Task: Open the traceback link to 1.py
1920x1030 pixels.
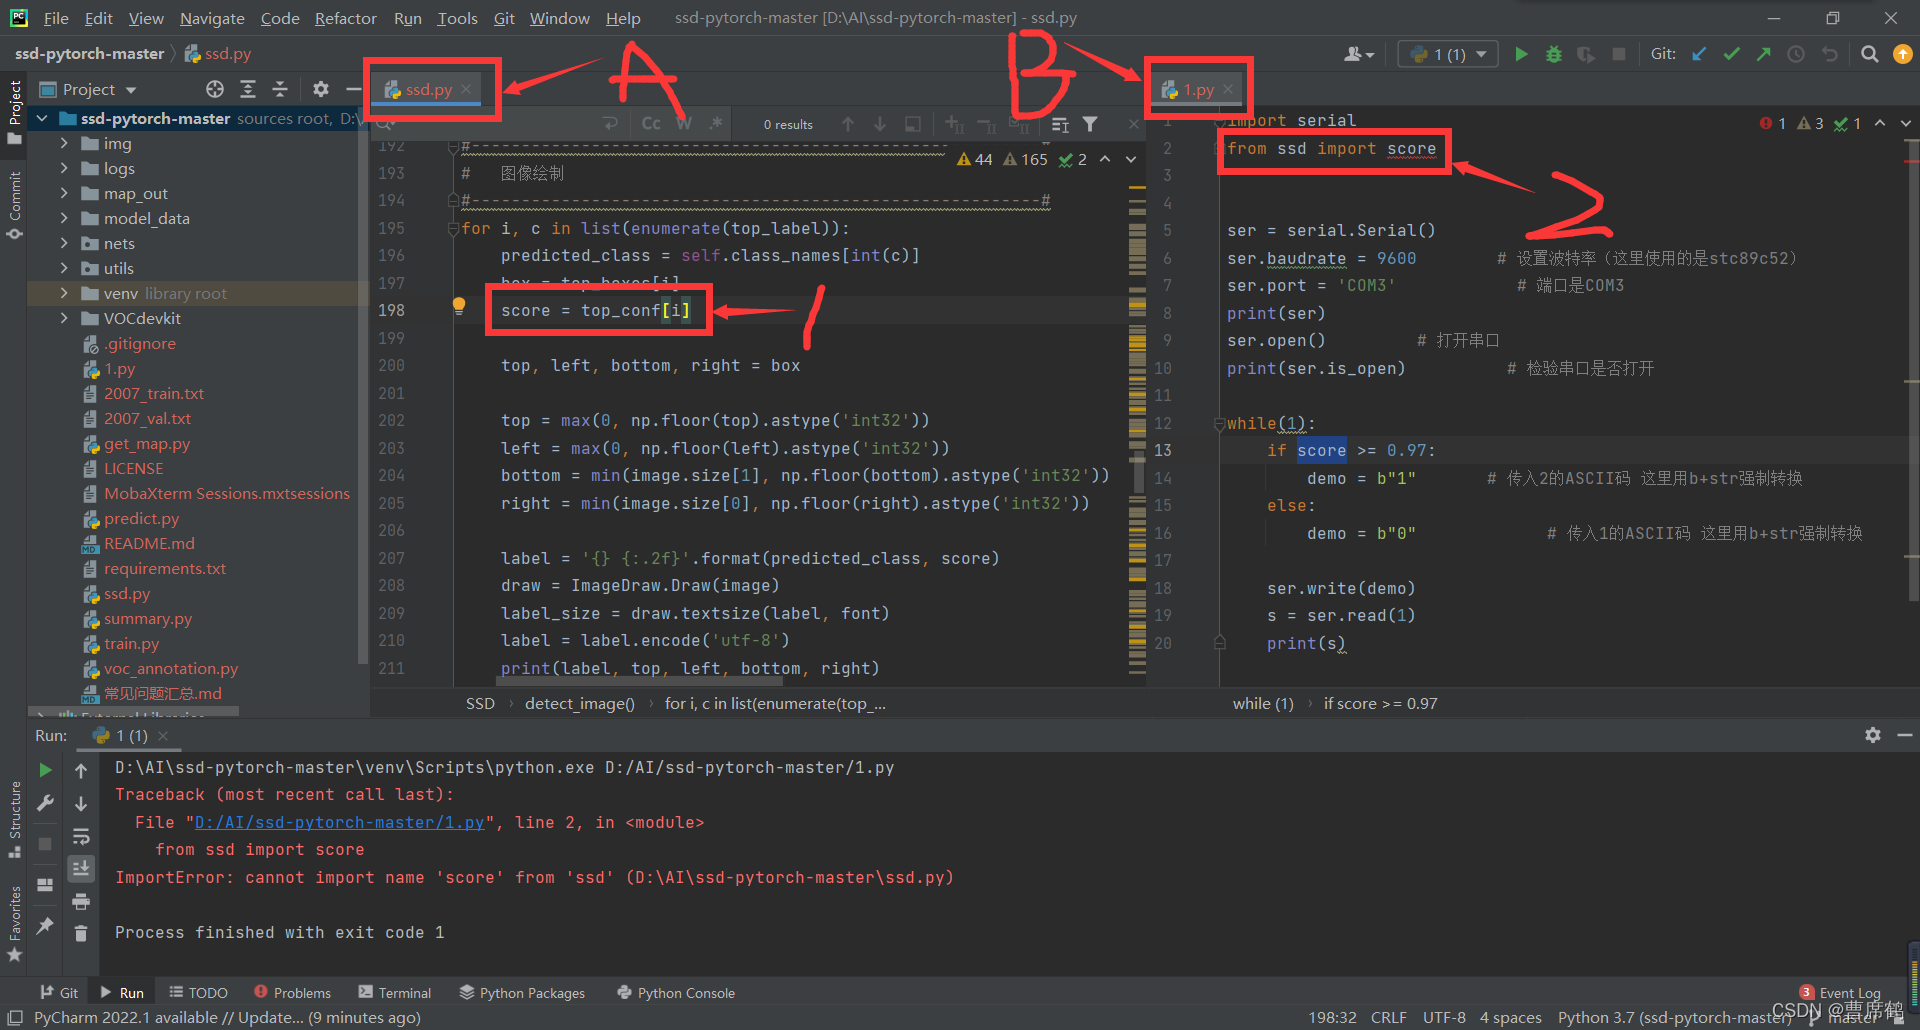Action: pos(340,822)
